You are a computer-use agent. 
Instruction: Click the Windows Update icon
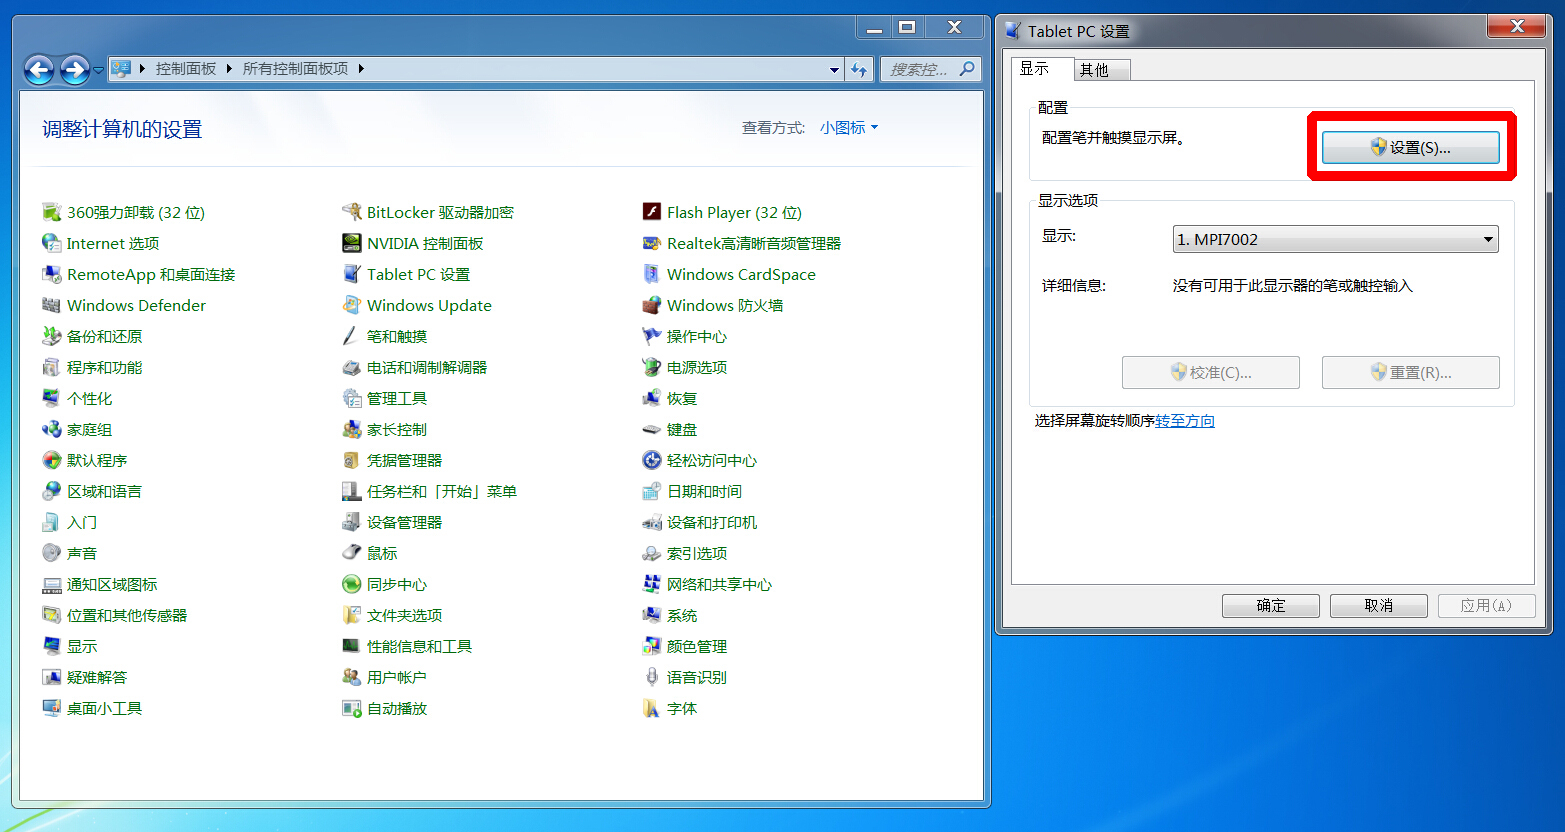coord(351,305)
